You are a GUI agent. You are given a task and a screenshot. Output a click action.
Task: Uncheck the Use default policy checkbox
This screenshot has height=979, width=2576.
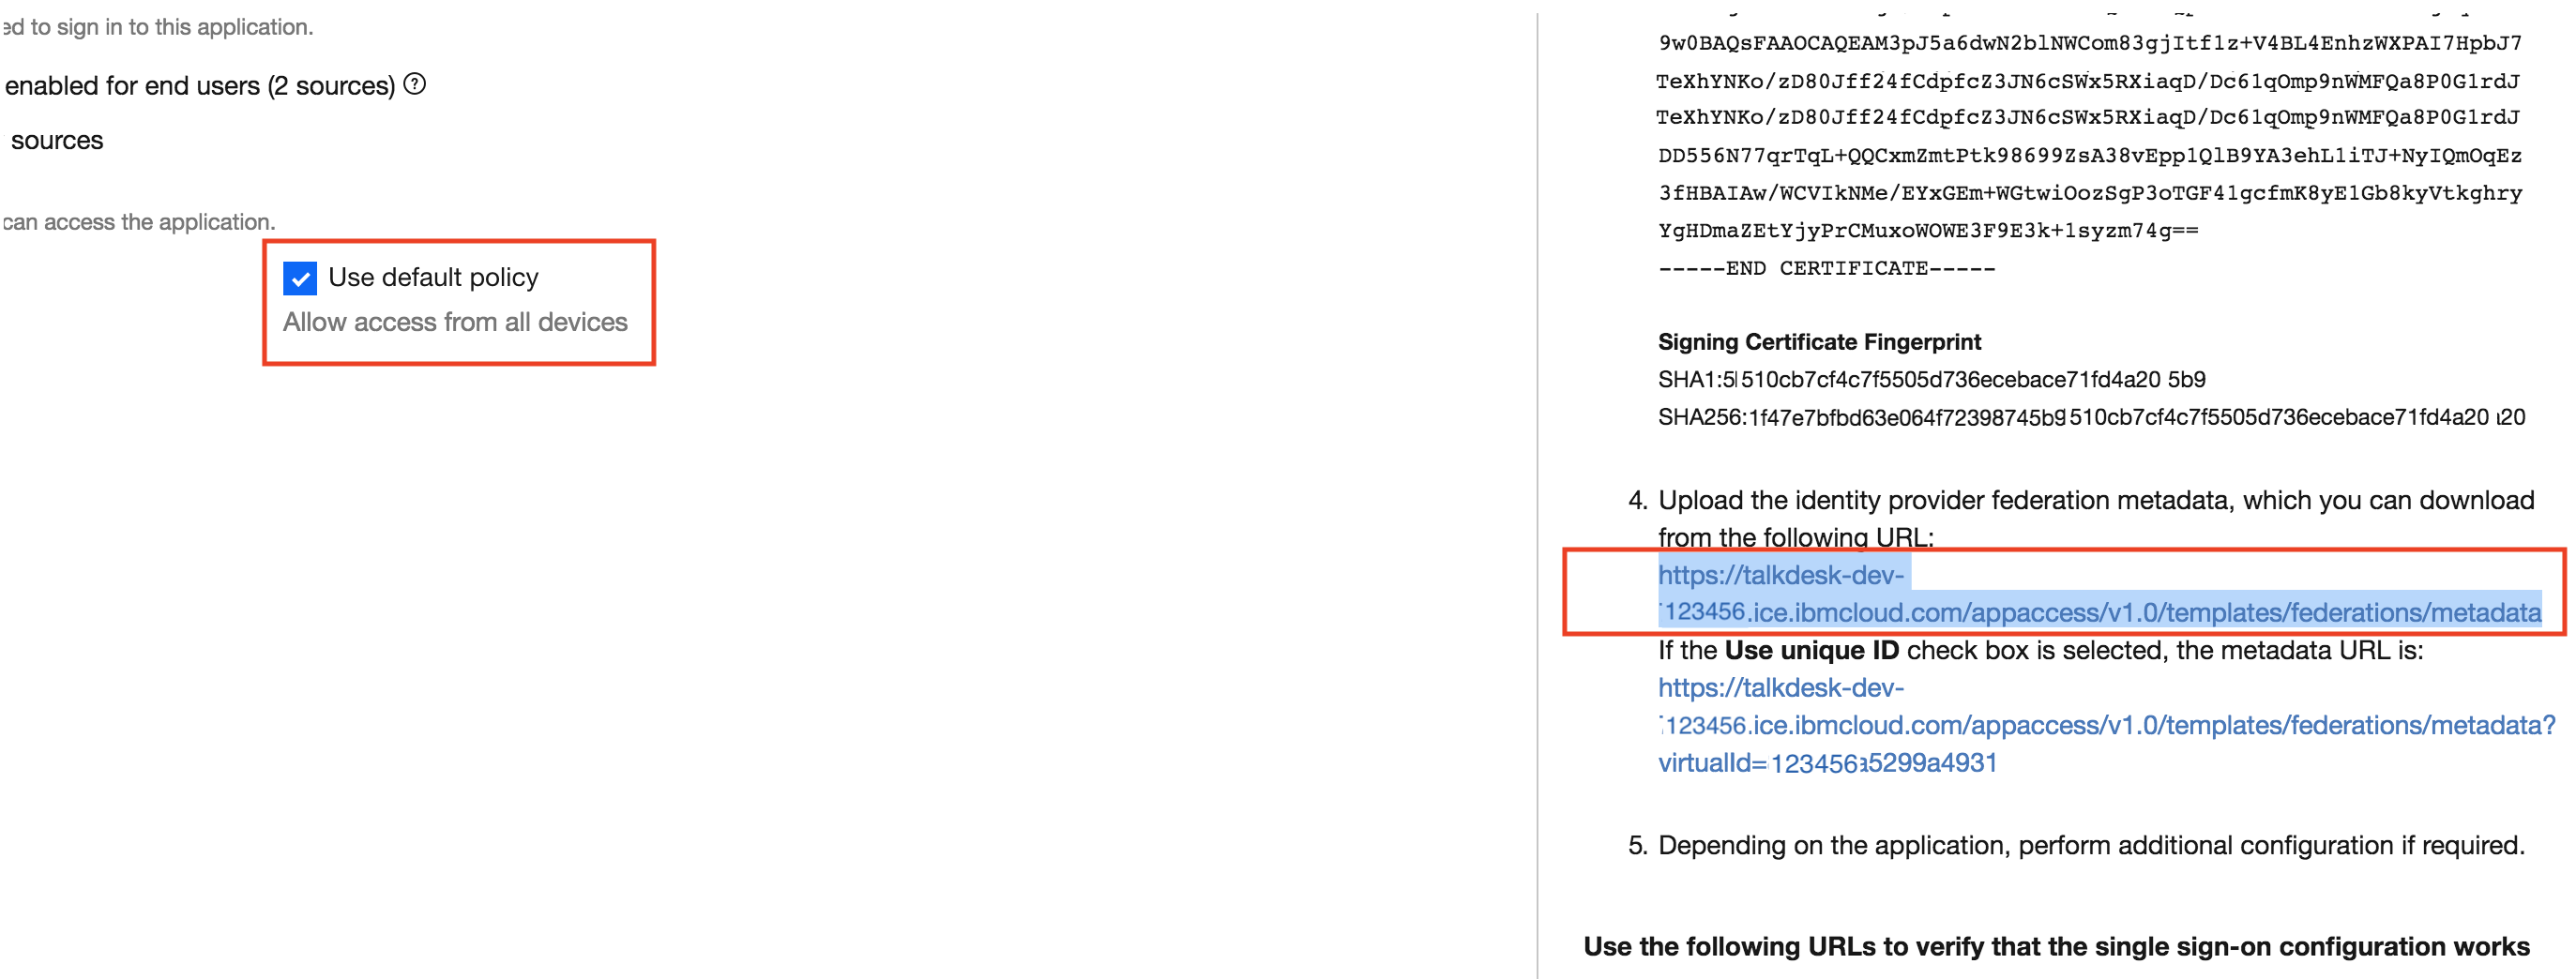(x=299, y=278)
